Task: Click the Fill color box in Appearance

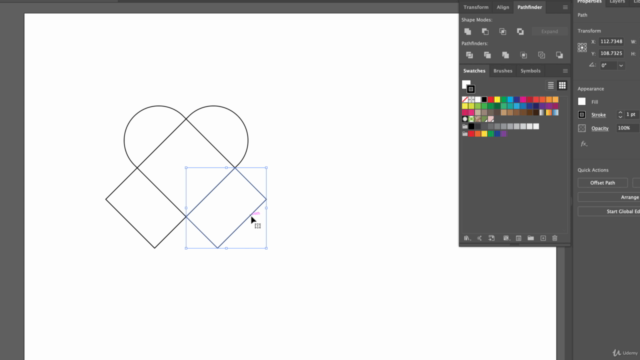Action: pyautogui.click(x=582, y=102)
